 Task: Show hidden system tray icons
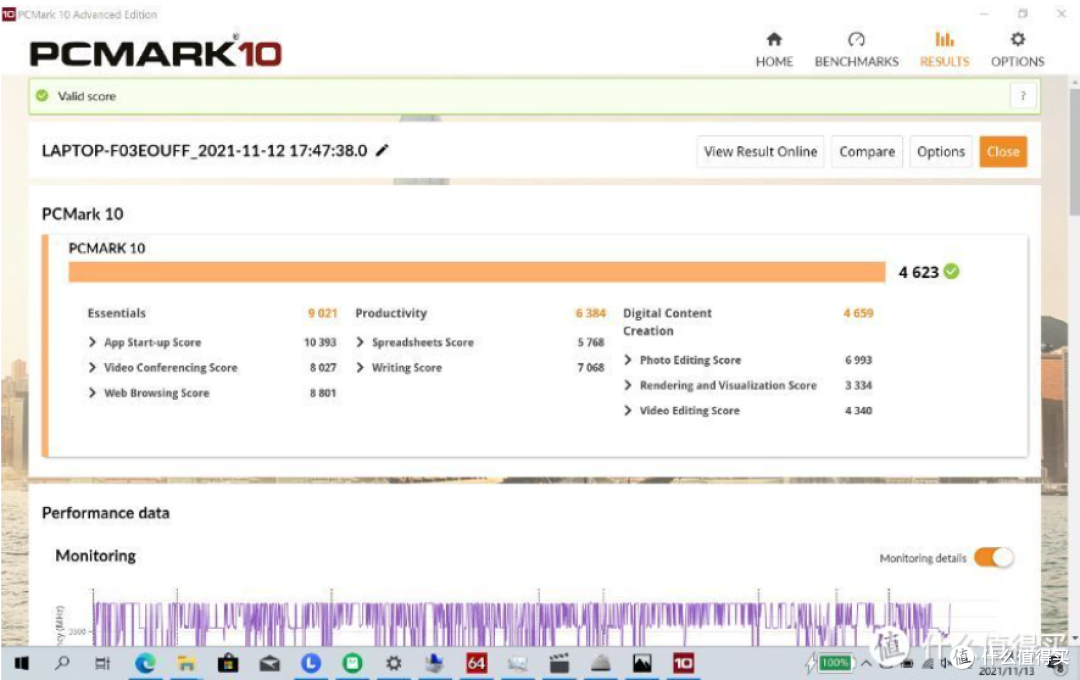tap(866, 663)
